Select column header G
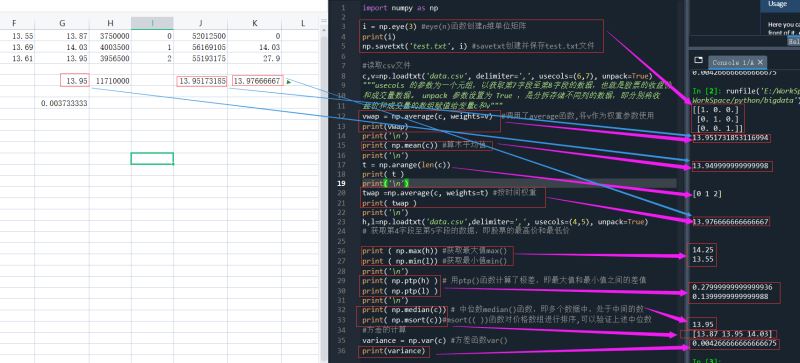Image resolution: width=800 pixels, height=363 pixels. (62, 23)
